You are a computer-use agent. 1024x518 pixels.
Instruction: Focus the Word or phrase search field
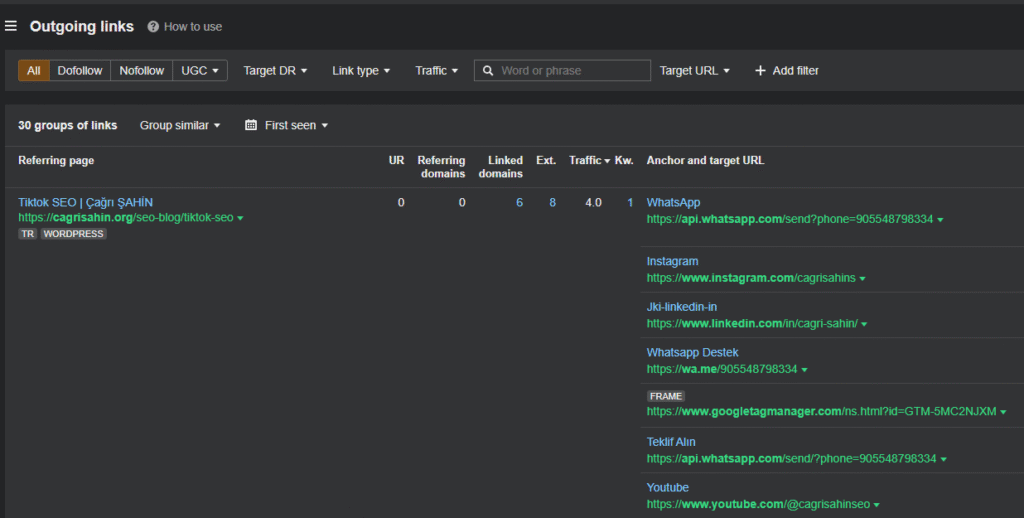[562, 71]
